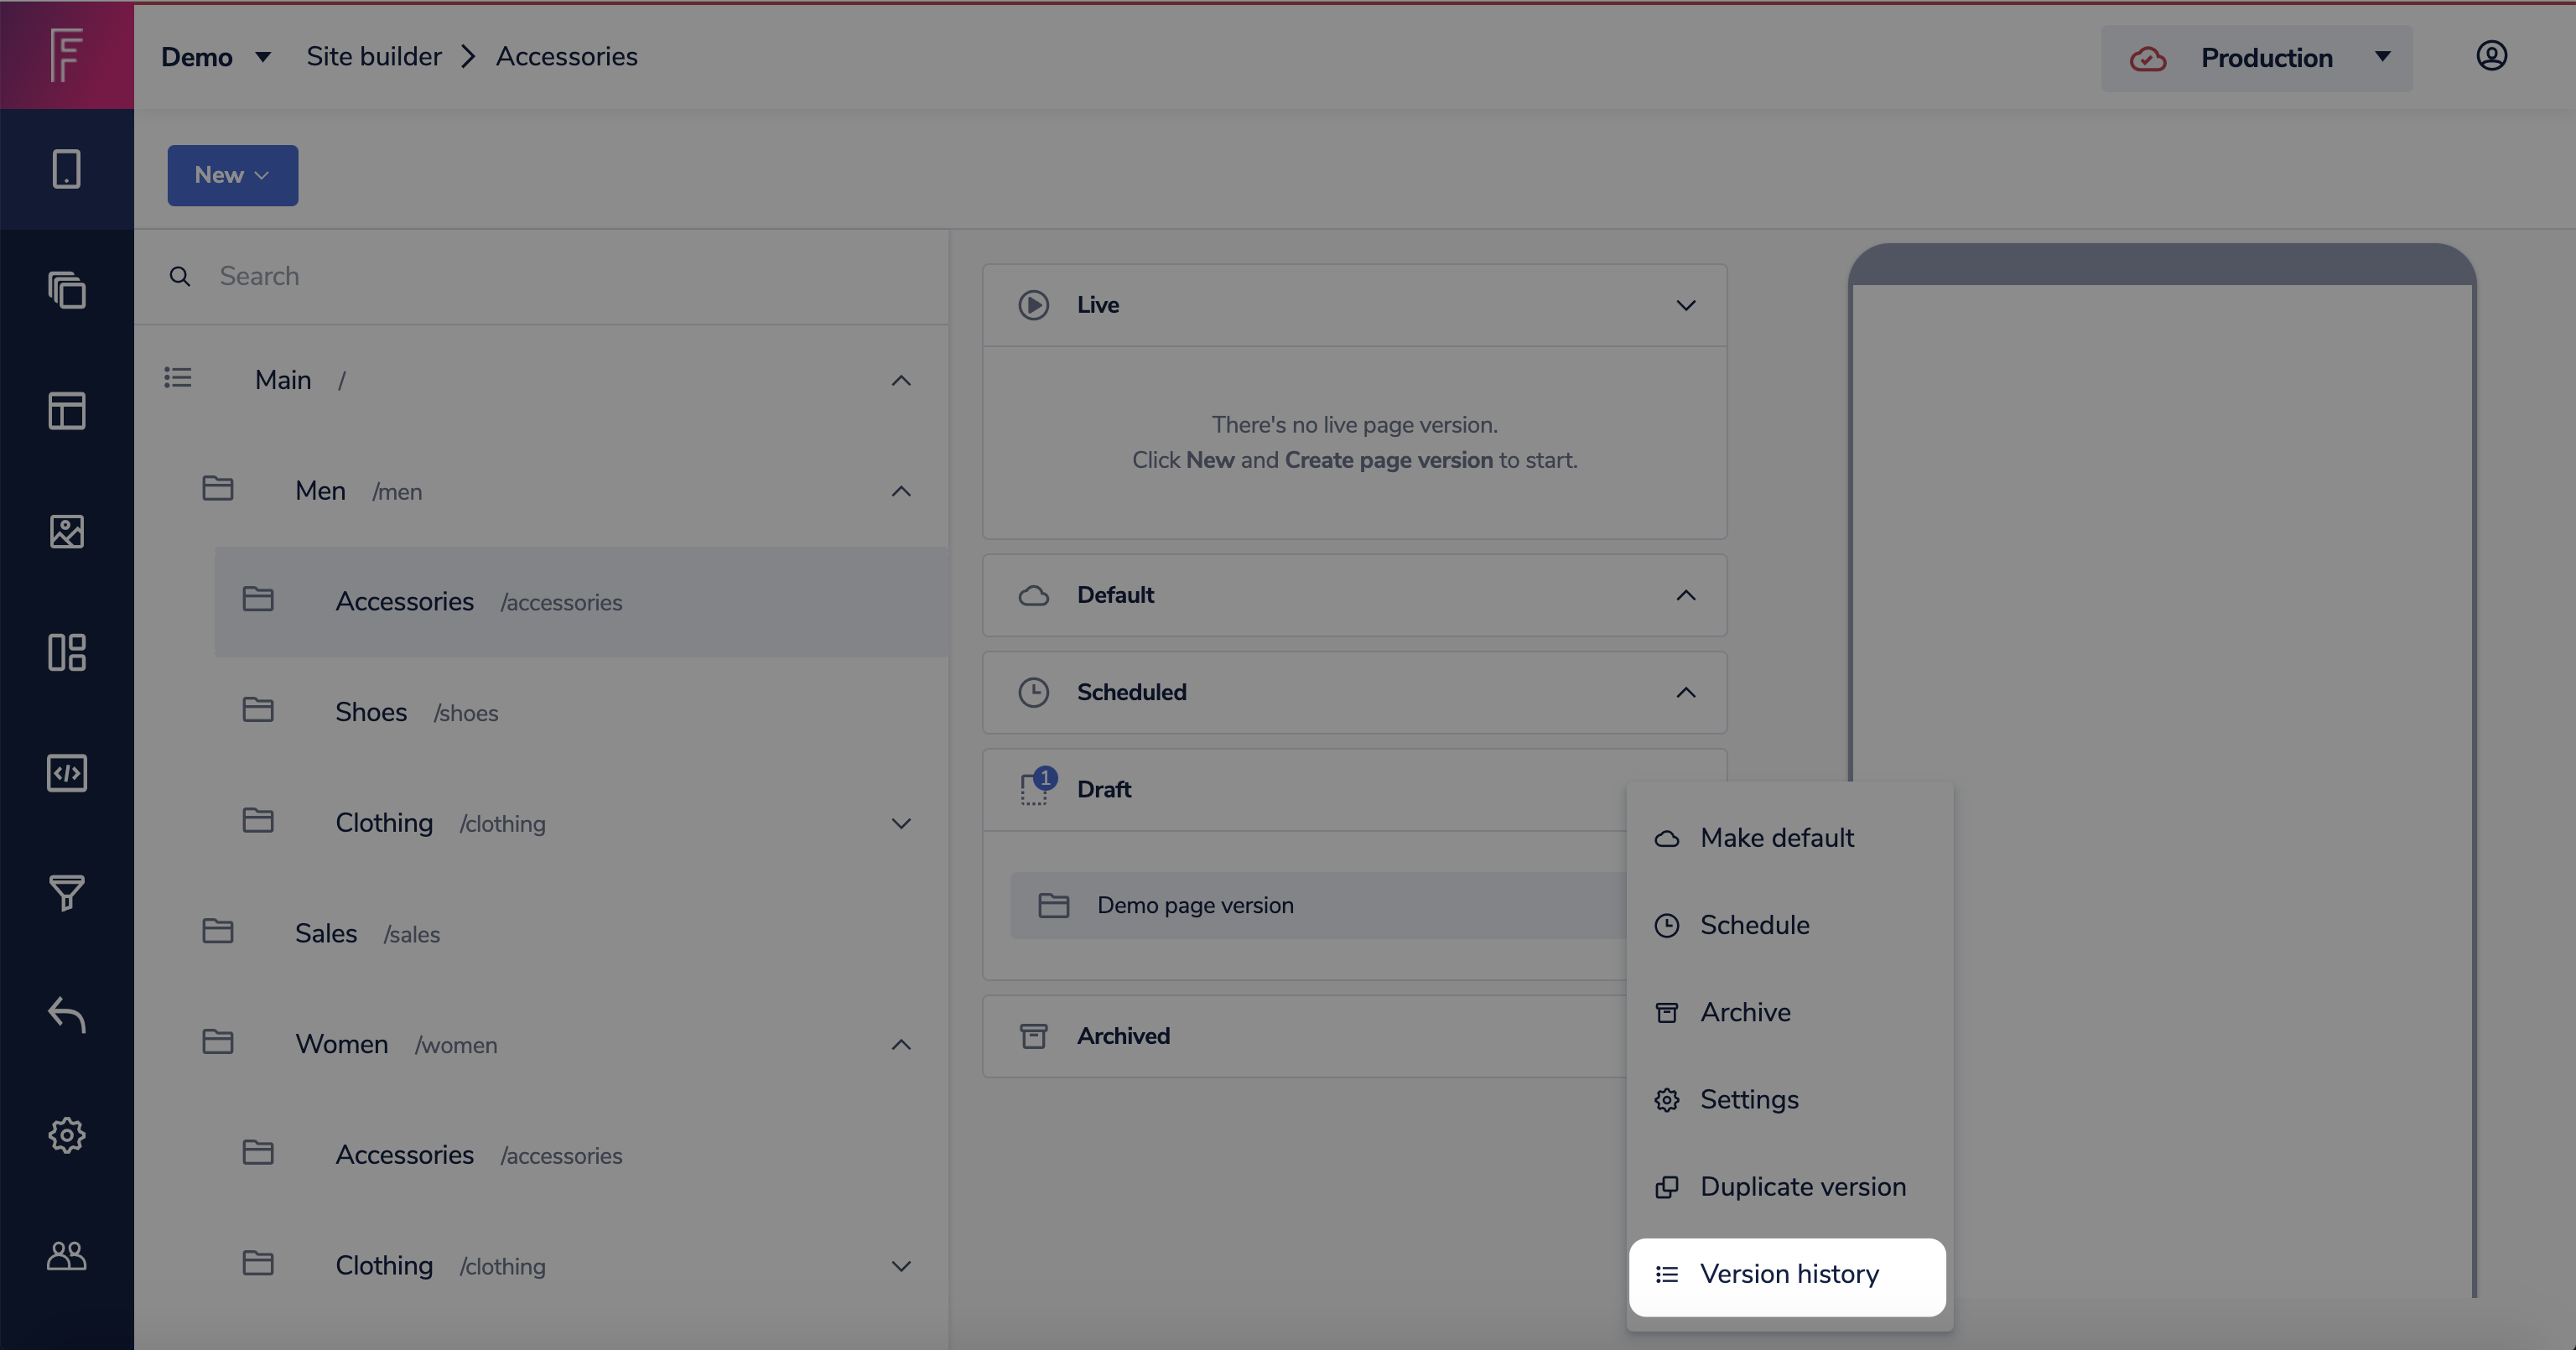
Task: Click the Live play circle icon
Action: click(x=1034, y=305)
